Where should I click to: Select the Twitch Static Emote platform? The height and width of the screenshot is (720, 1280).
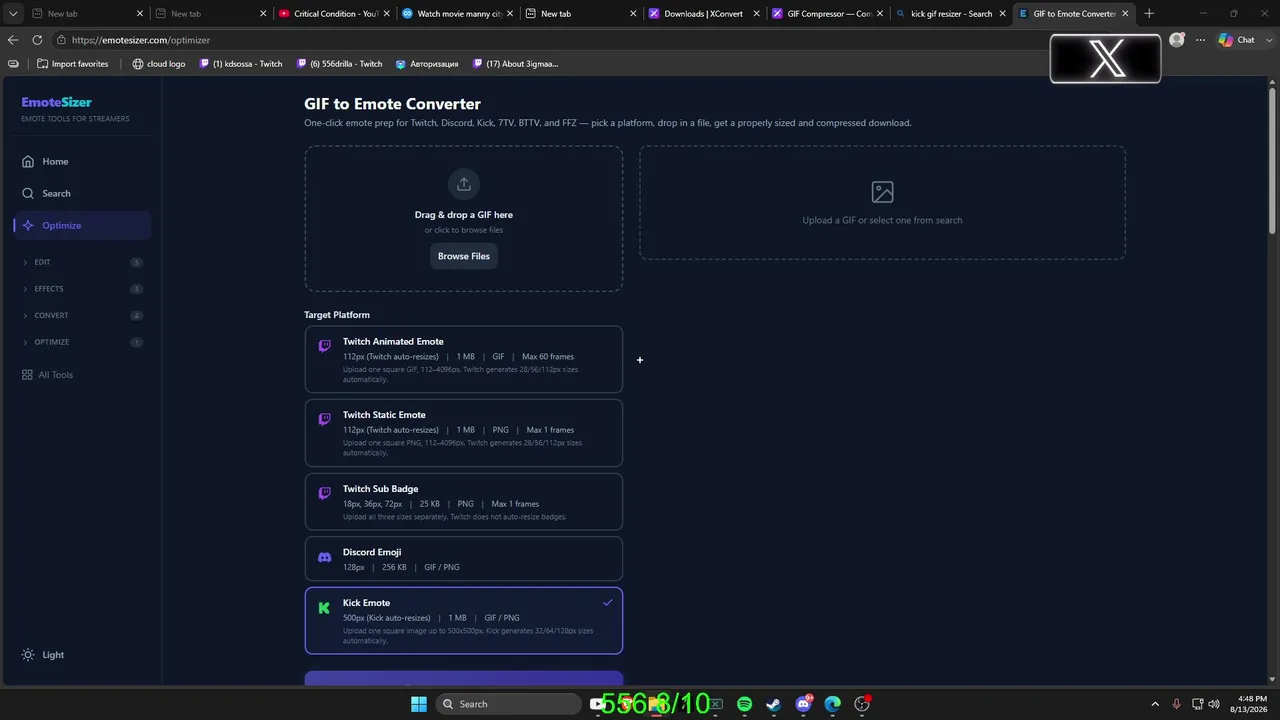click(463, 433)
